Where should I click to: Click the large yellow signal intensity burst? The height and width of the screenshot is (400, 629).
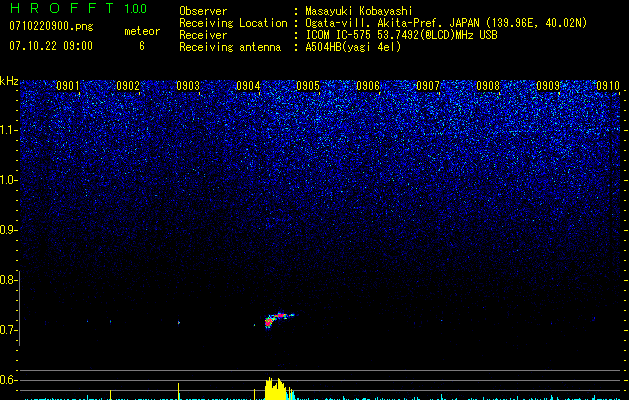(x=276, y=389)
